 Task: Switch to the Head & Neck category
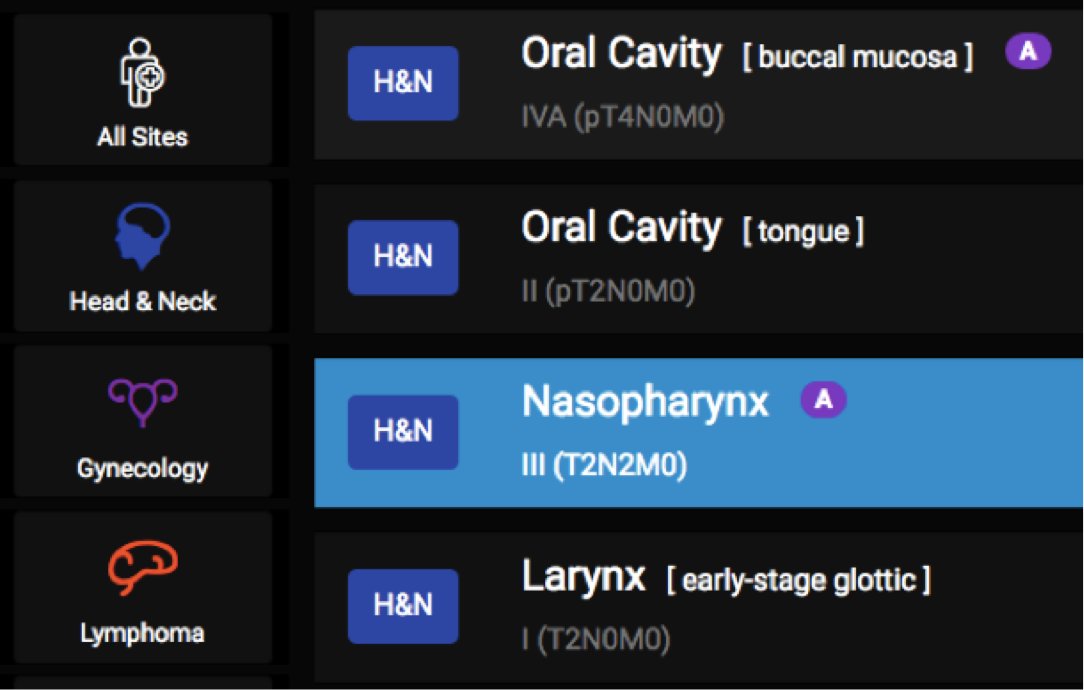tap(143, 301)
